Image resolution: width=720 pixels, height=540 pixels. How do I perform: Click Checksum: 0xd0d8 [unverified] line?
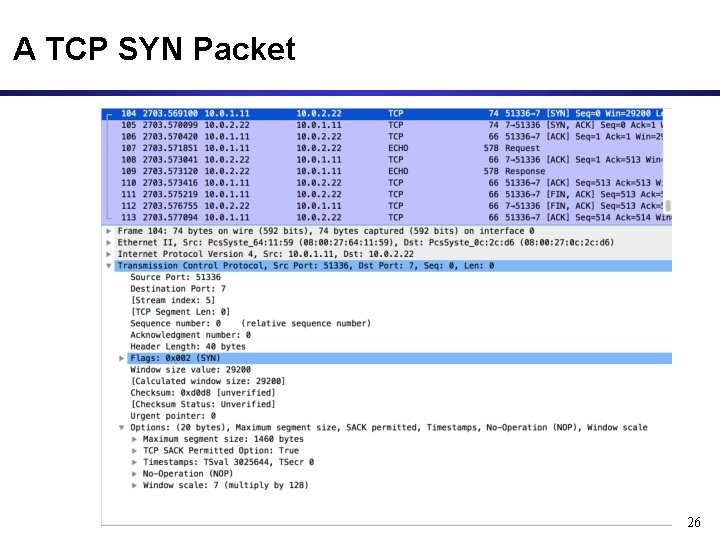point(203,393)
